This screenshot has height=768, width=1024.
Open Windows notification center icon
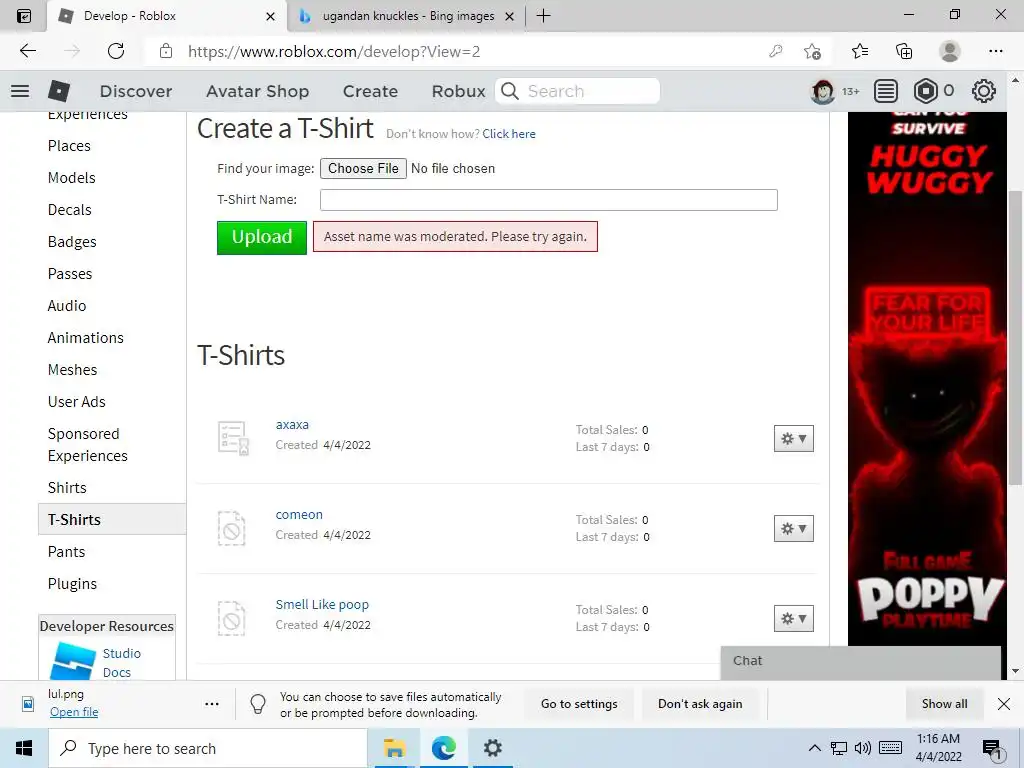(x=993, y=750)
